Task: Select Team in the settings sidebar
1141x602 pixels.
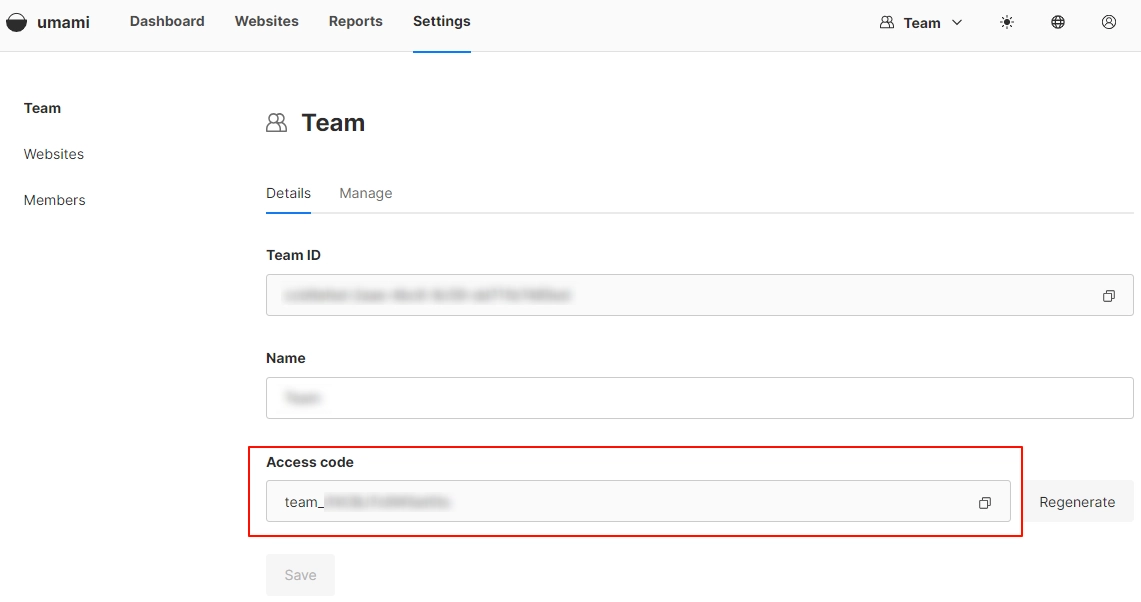Action: [x=42, y=108]
